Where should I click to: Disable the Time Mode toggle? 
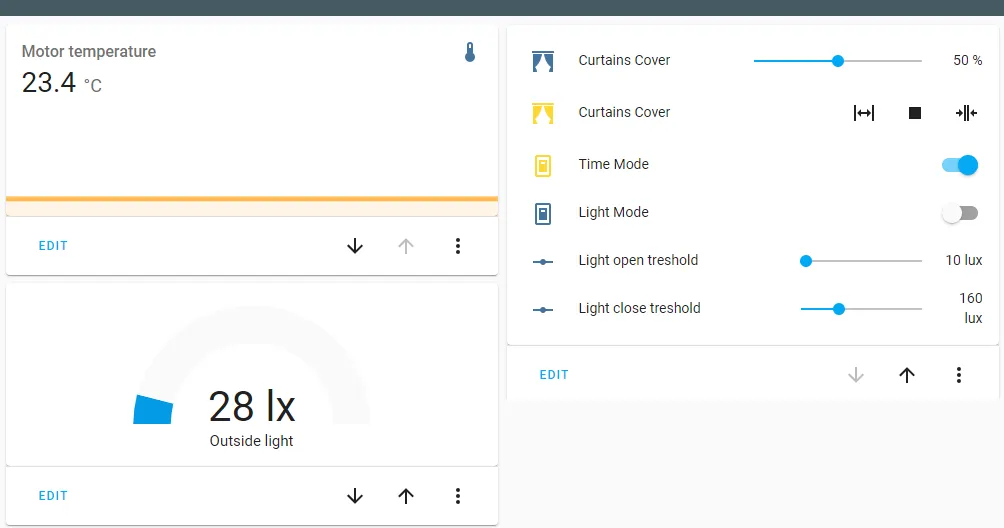tap(960, 165)
